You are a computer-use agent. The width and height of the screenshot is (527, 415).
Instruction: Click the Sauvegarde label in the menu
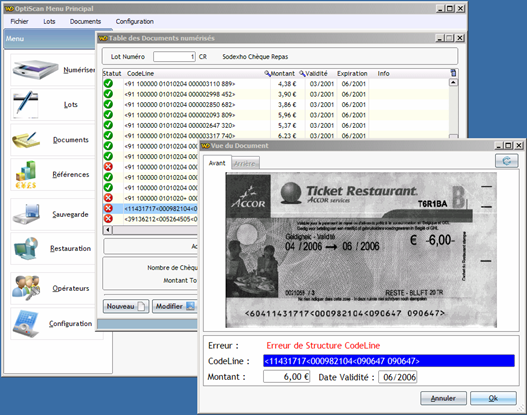click(70, 214)
